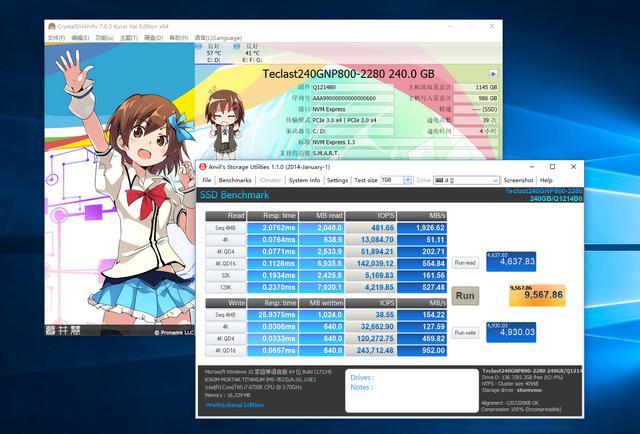Click the write response time 25.9375ms
The width and height of the screenshot is (640, 434).
point(273,315)
